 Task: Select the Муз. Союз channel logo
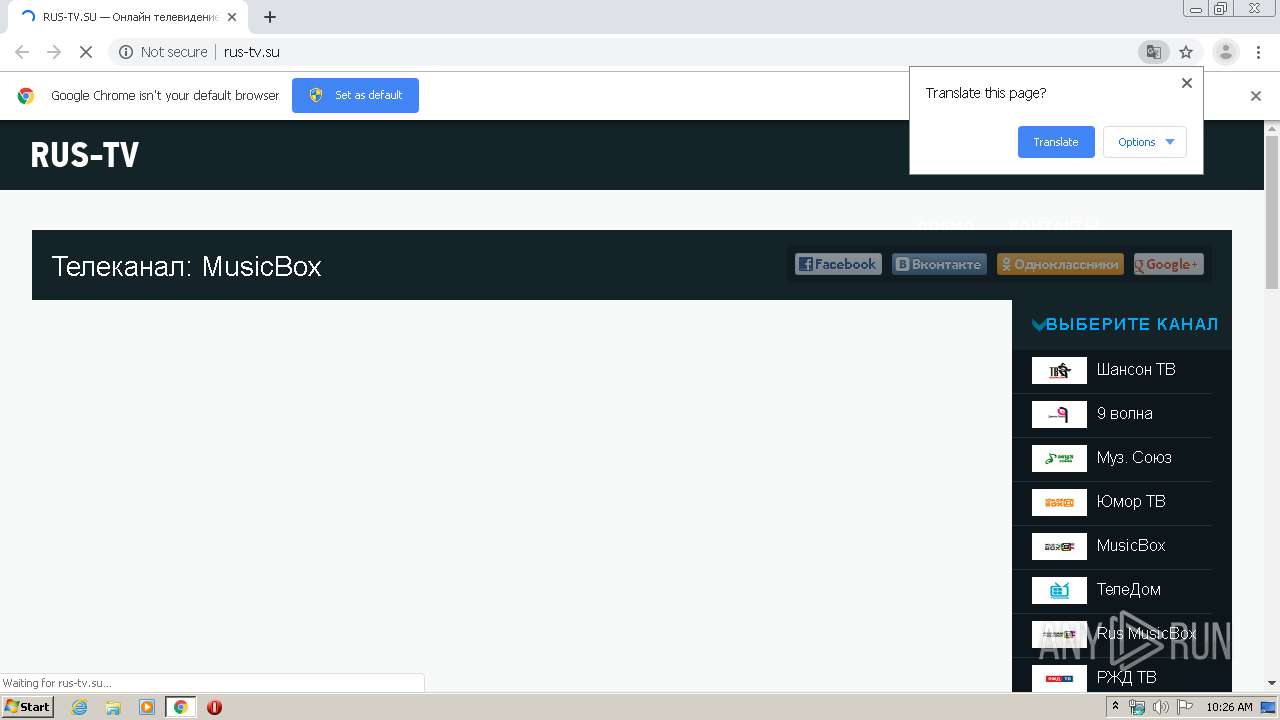[1059, 458]
